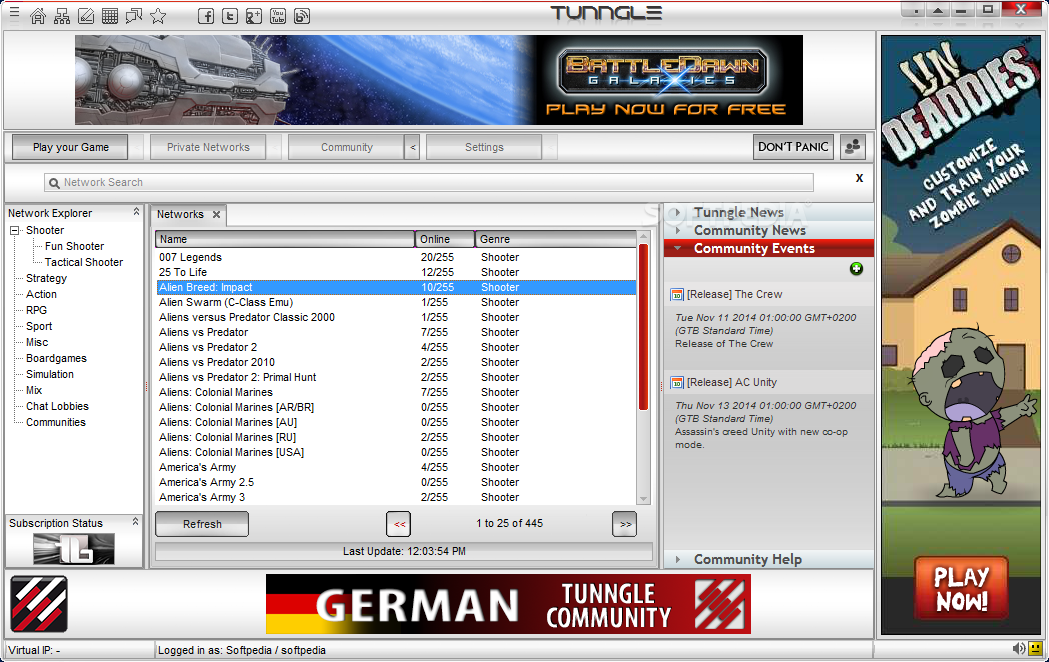Select Tactical Shooter in the tree
Image resolution: width=1049 pixels, height=662 pixels.
click(84, 262)
